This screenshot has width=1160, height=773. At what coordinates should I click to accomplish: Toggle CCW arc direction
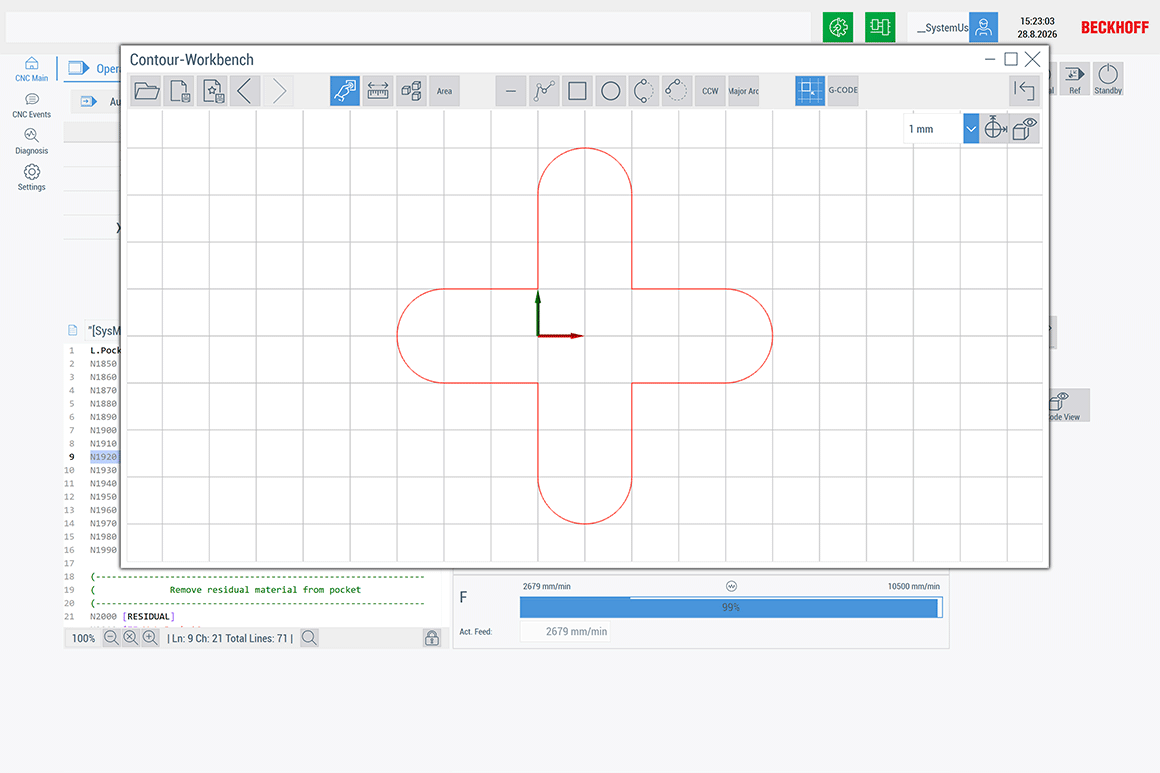click(710, 91)
